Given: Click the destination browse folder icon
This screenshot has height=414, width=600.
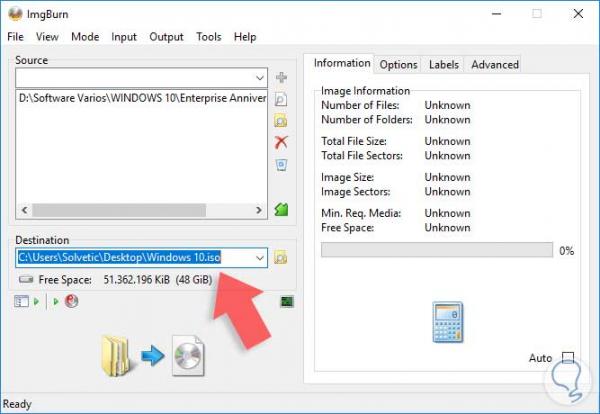Looking at the screenshot, I should pyautogui.click(x=281, y=258).
